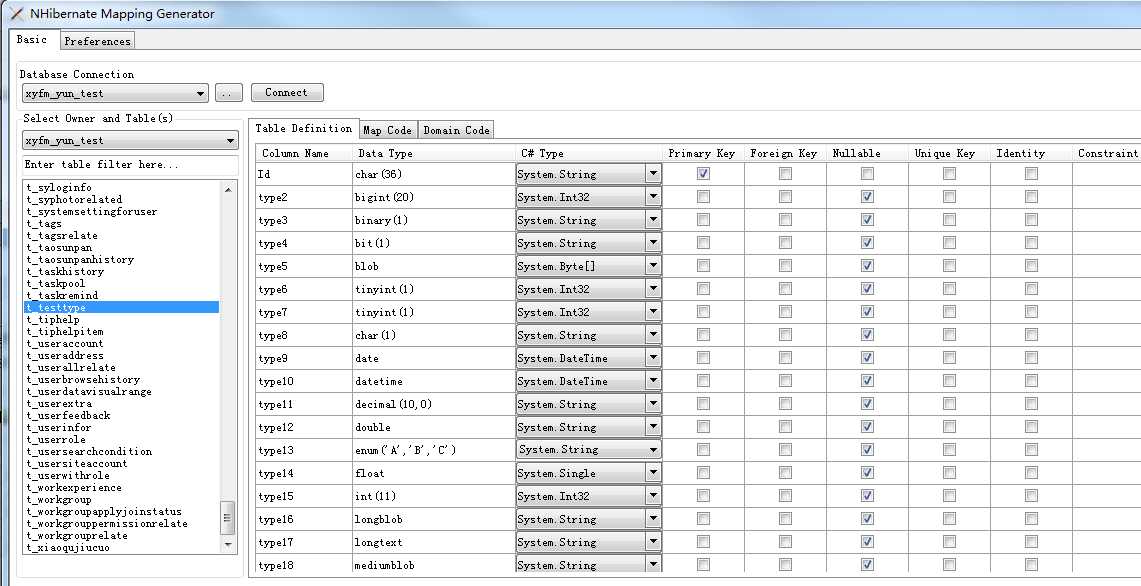This screenshot has height=586, width=1141.
Task: Toggle Primary Key checkbox for type12 row
Action: click(703, 427)
